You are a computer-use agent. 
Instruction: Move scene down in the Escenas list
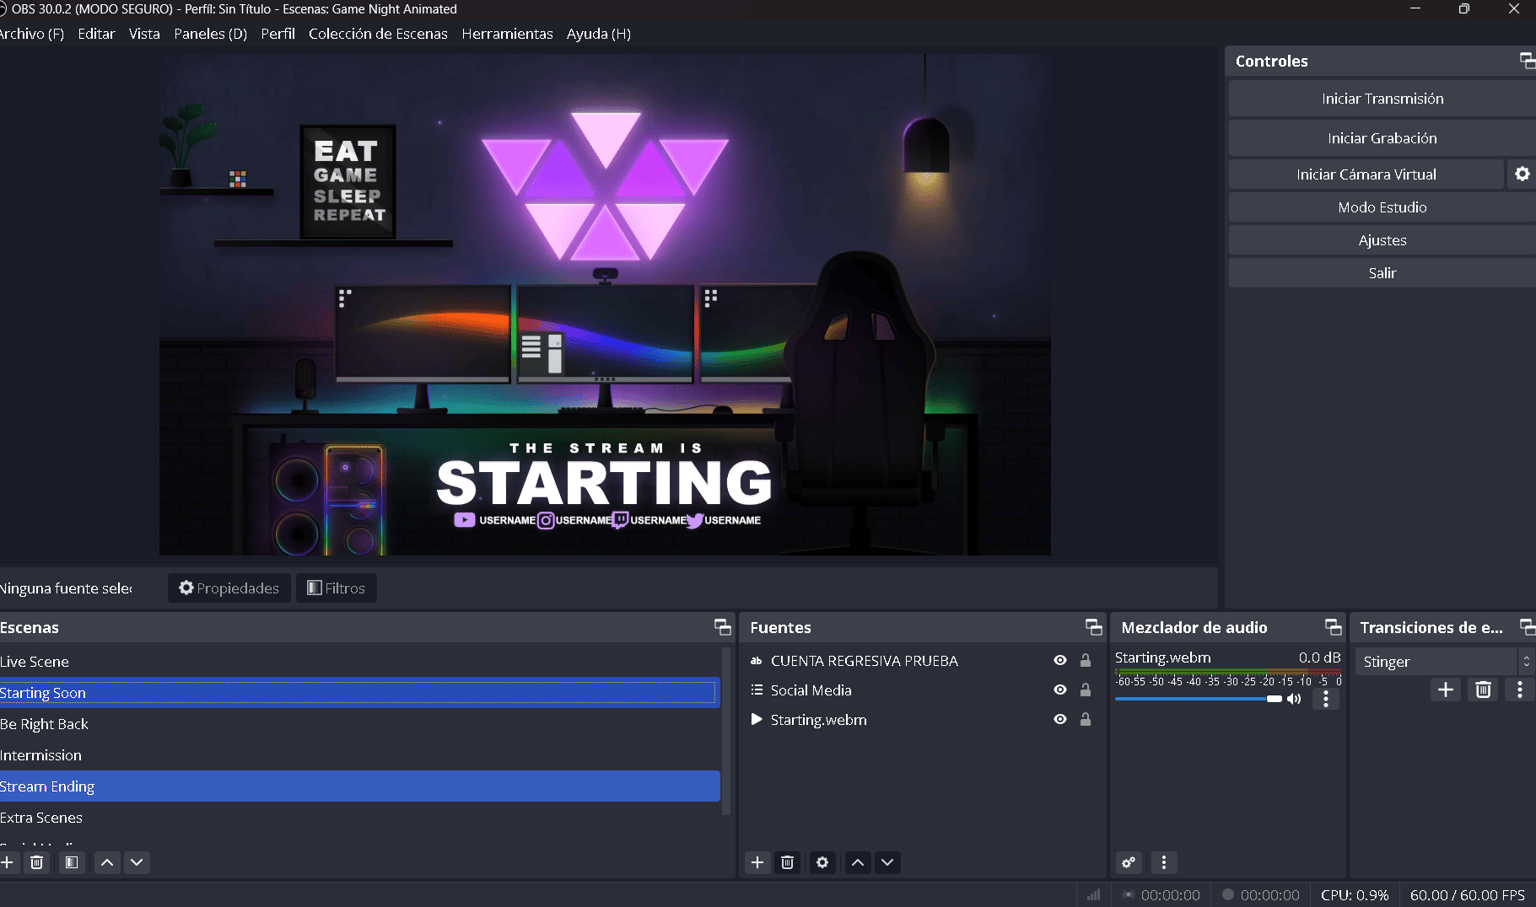137,862
